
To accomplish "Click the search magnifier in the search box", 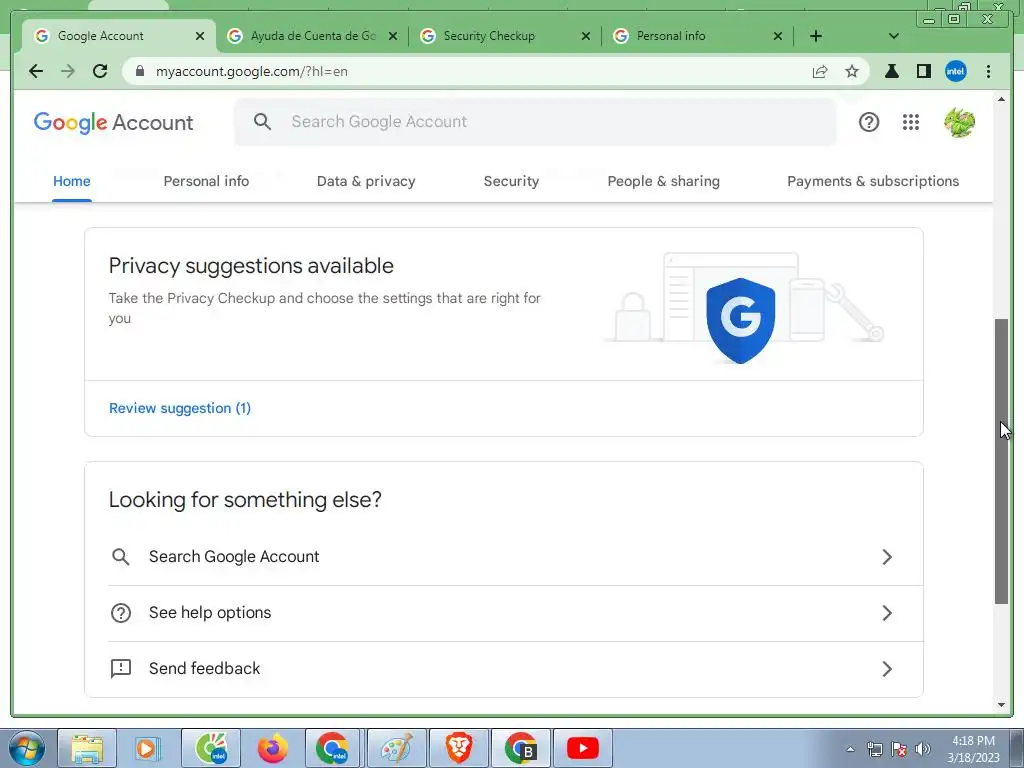I will point(263,121).
